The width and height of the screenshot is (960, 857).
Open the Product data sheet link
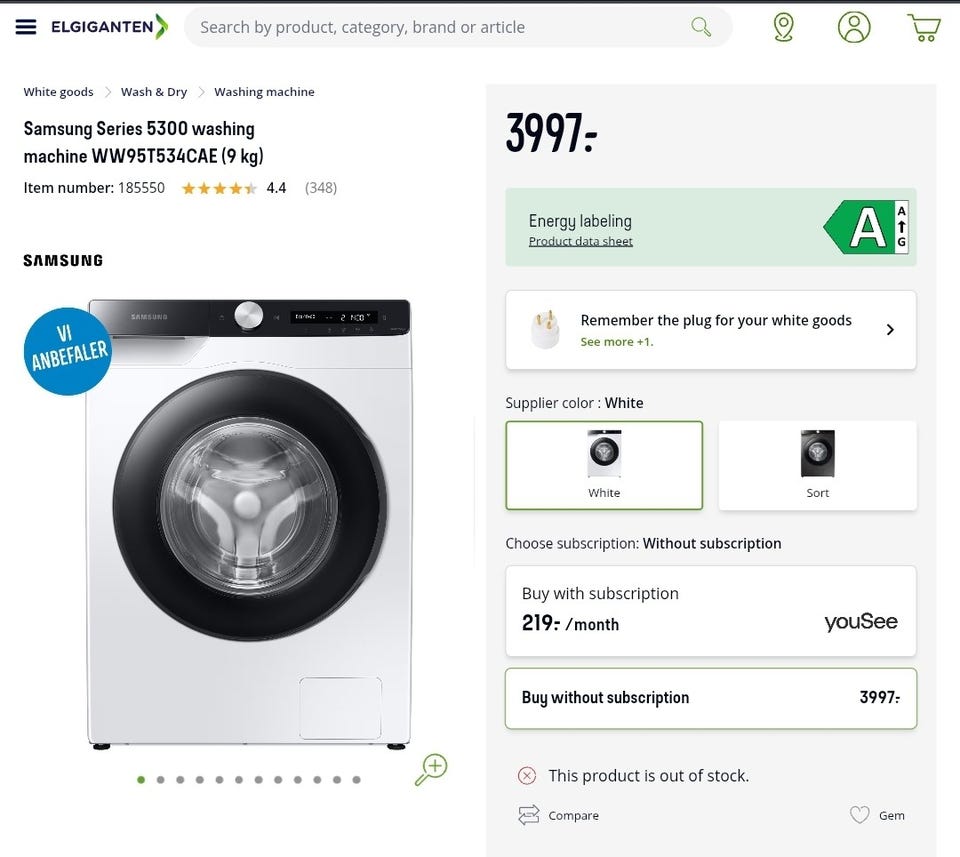580,241
